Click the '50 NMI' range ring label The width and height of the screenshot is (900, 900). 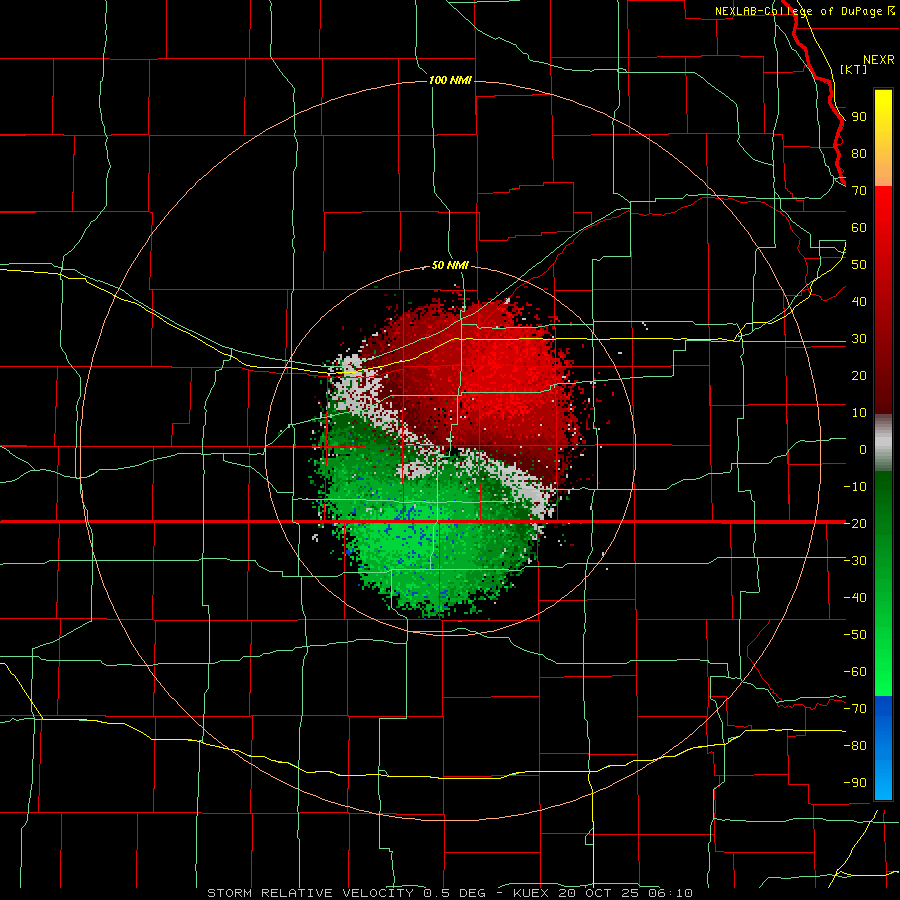click(x=450, y=265)
